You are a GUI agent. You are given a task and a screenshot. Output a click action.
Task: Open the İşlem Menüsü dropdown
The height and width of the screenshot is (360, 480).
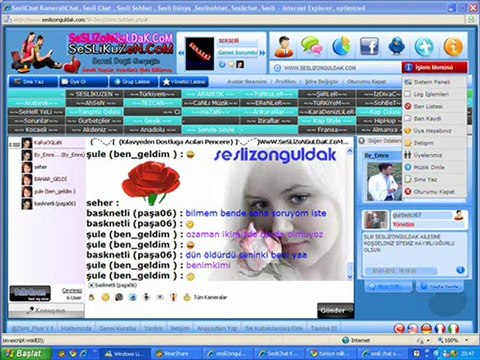coord(435,68)
